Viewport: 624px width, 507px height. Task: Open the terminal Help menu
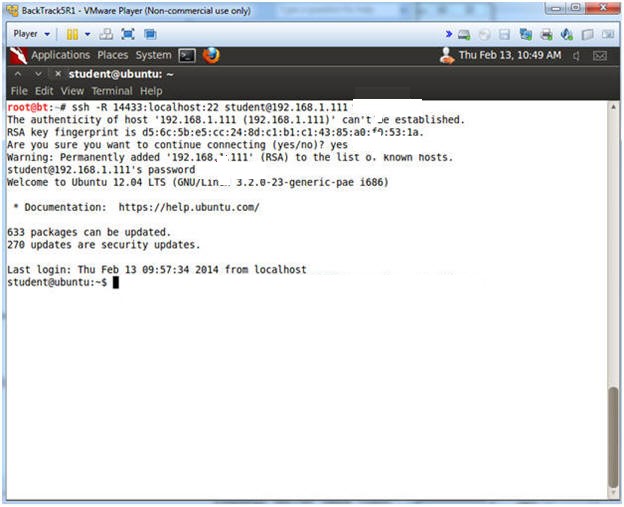click(150, 91)
